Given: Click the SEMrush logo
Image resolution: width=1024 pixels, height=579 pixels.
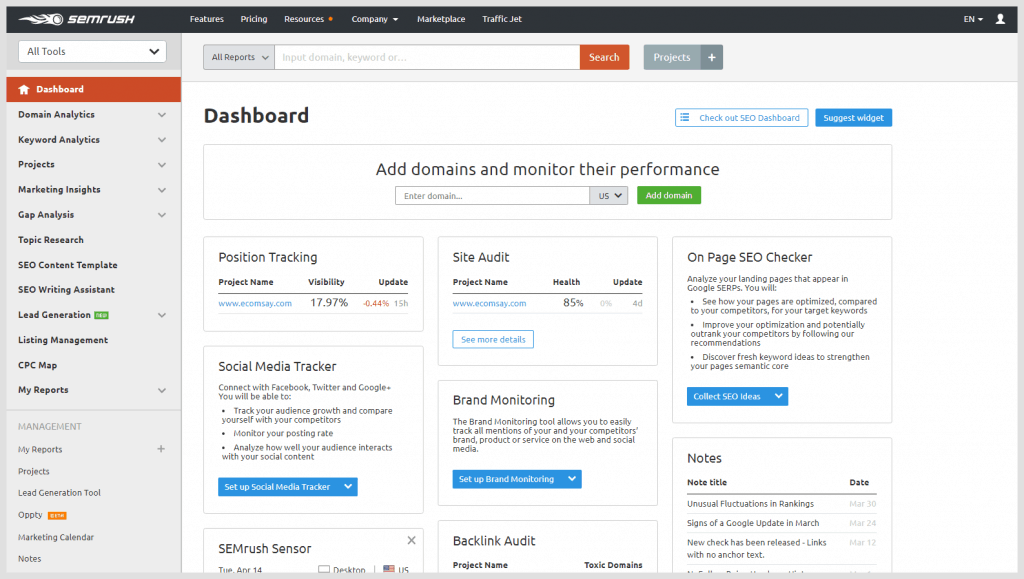Looking at the screenshot, I should [x=76, y=19].
